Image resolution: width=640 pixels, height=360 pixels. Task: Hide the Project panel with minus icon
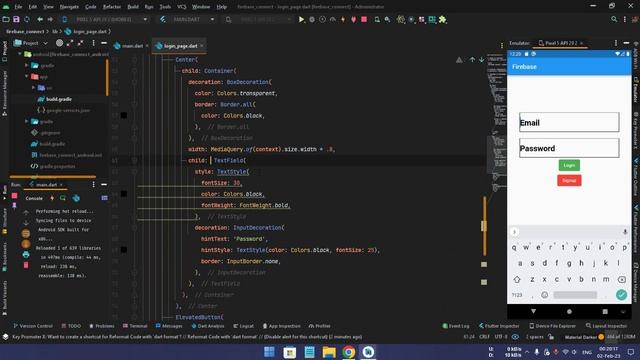(104, 43)
